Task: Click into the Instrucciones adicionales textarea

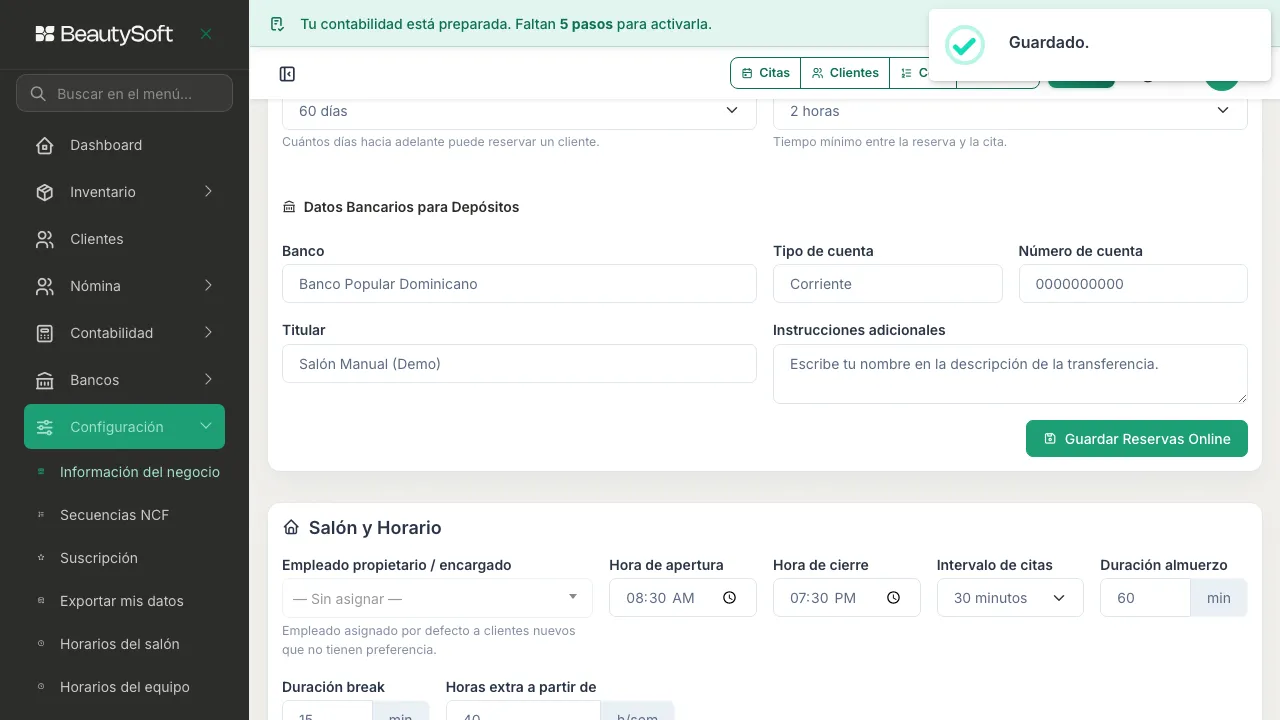Action: tap(1010, 374)
